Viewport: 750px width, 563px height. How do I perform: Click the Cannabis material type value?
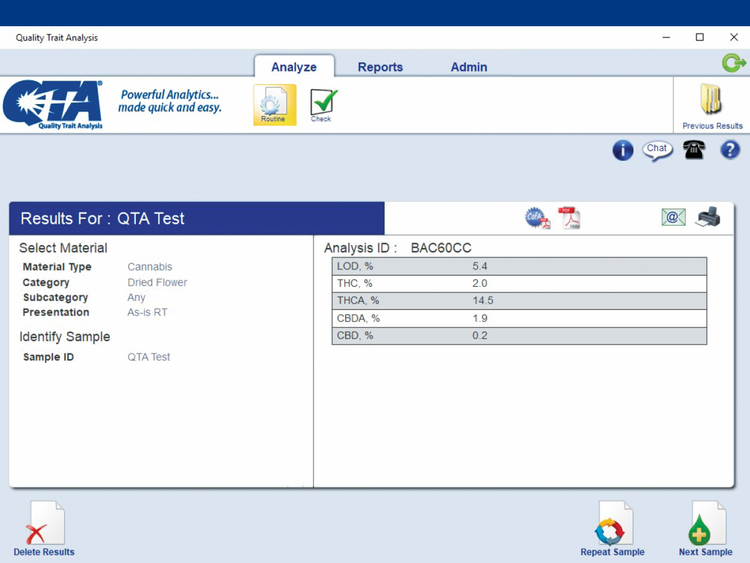click(x=150, y=267)
